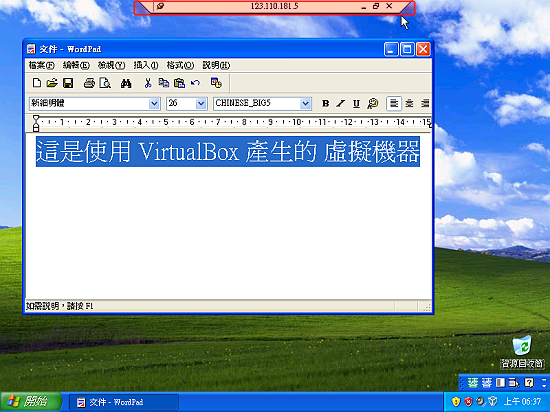Paste clipboard contents from the toolbar

[179, 83]
